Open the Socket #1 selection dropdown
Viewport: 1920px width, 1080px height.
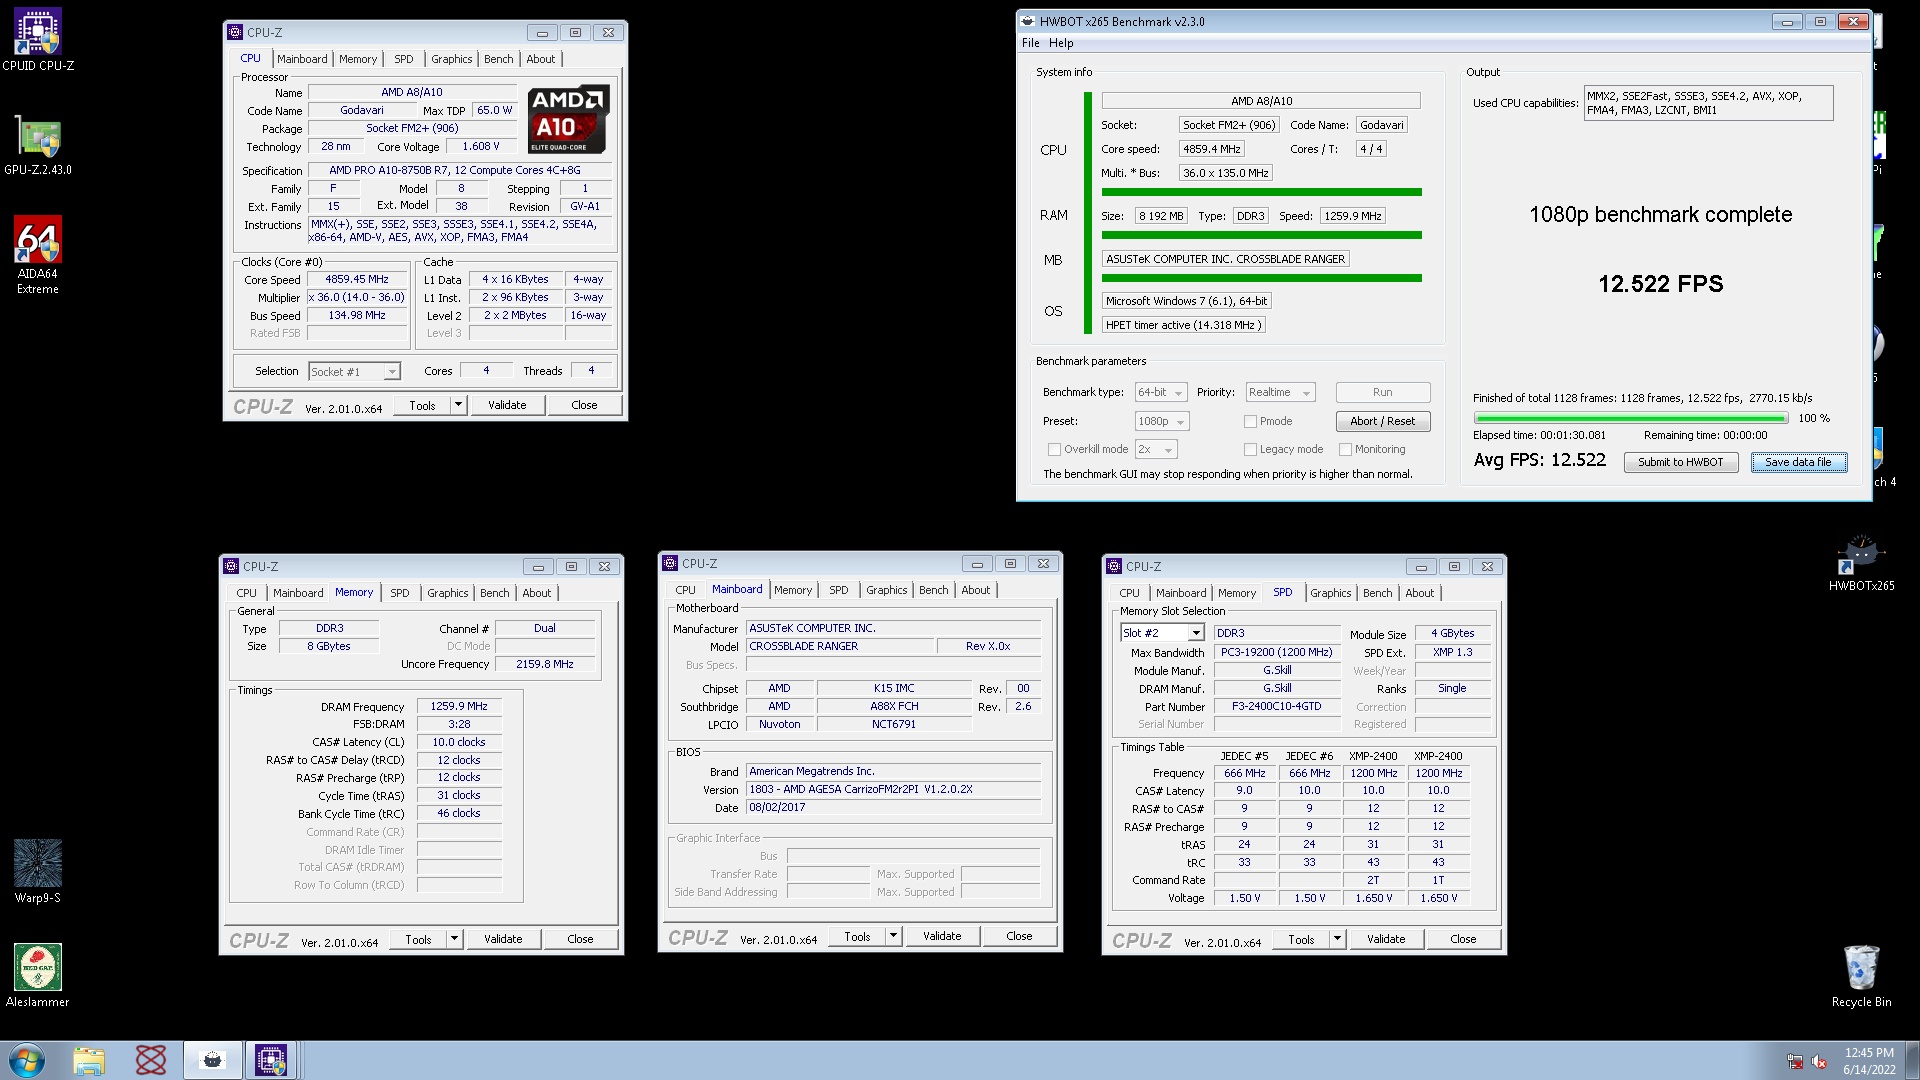pyautogui.click(x=354, y=371)
